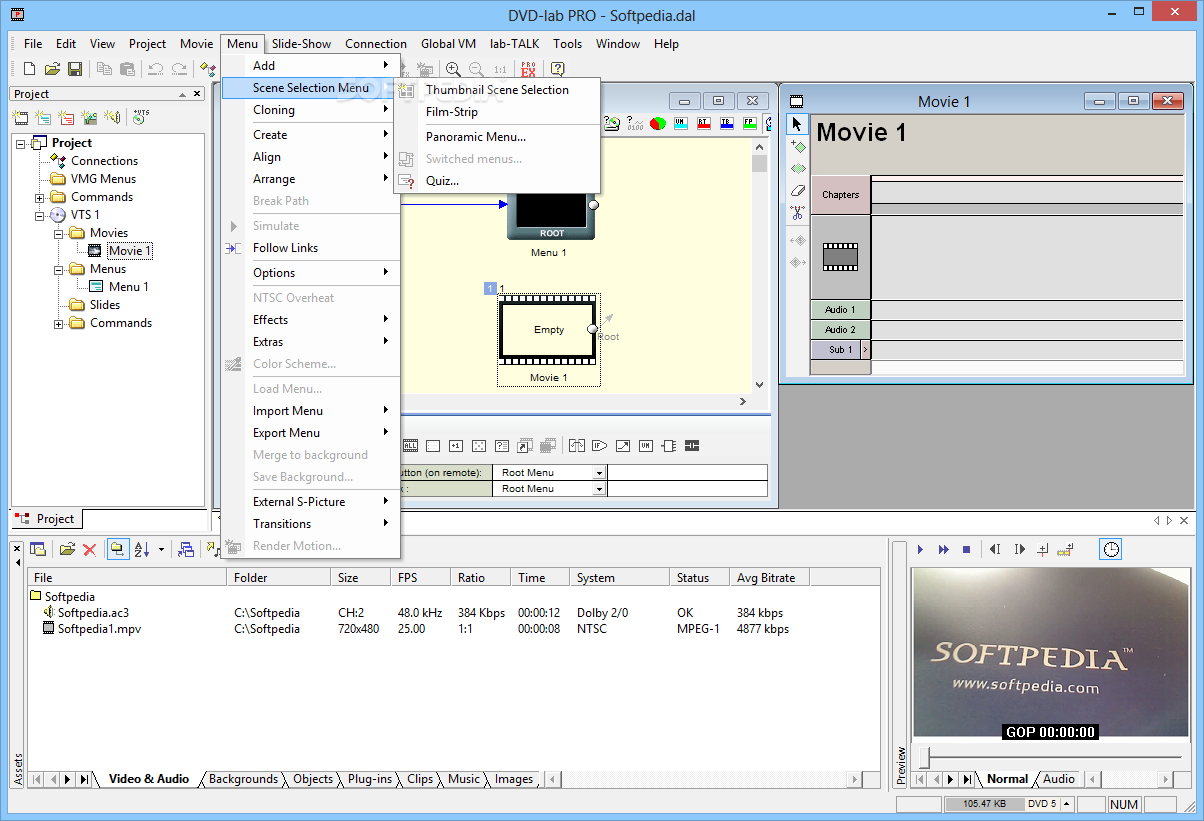Choose Panoramic Menu... submenu item
Image resolution: width=1204 pixels, height=821 pixels.
point(497,137)
